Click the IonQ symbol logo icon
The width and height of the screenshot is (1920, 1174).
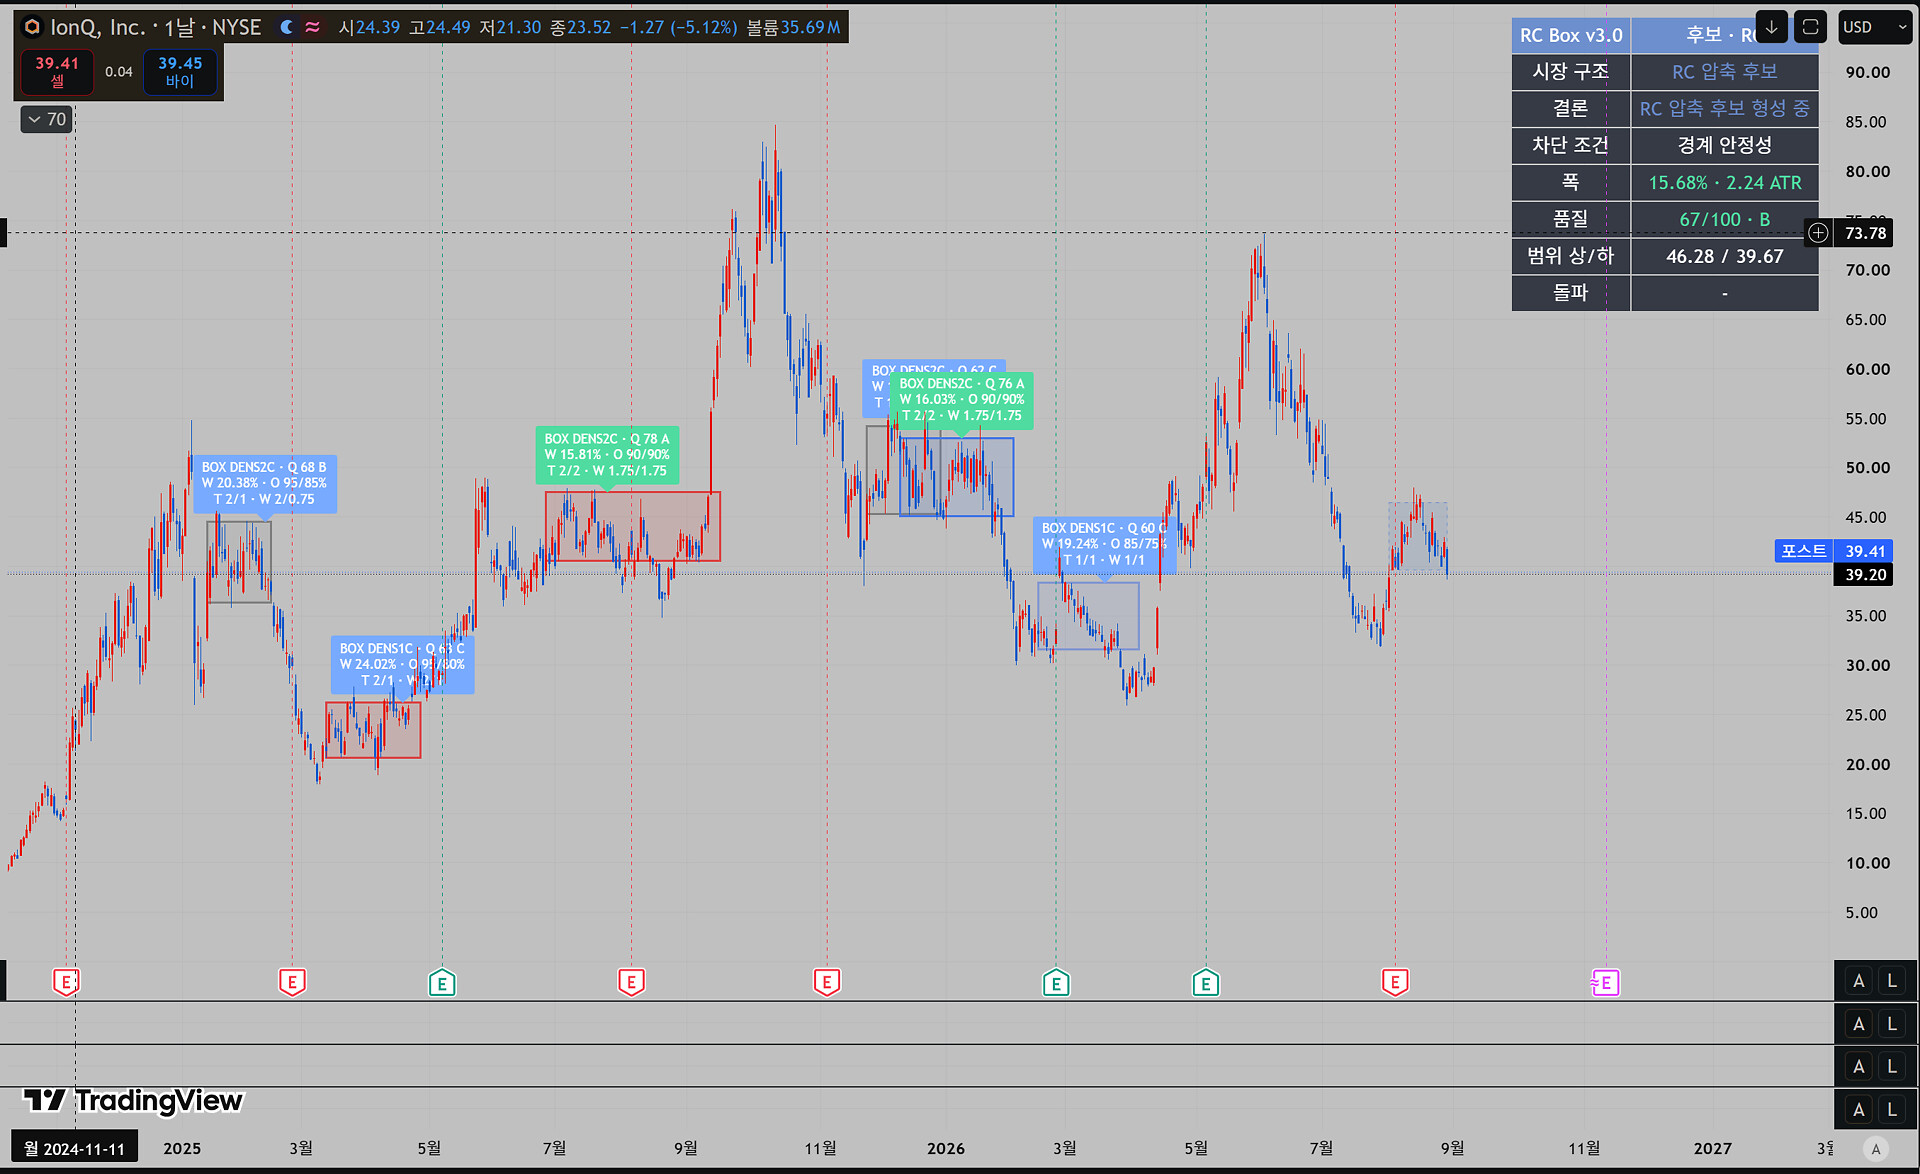coord(32,27)
